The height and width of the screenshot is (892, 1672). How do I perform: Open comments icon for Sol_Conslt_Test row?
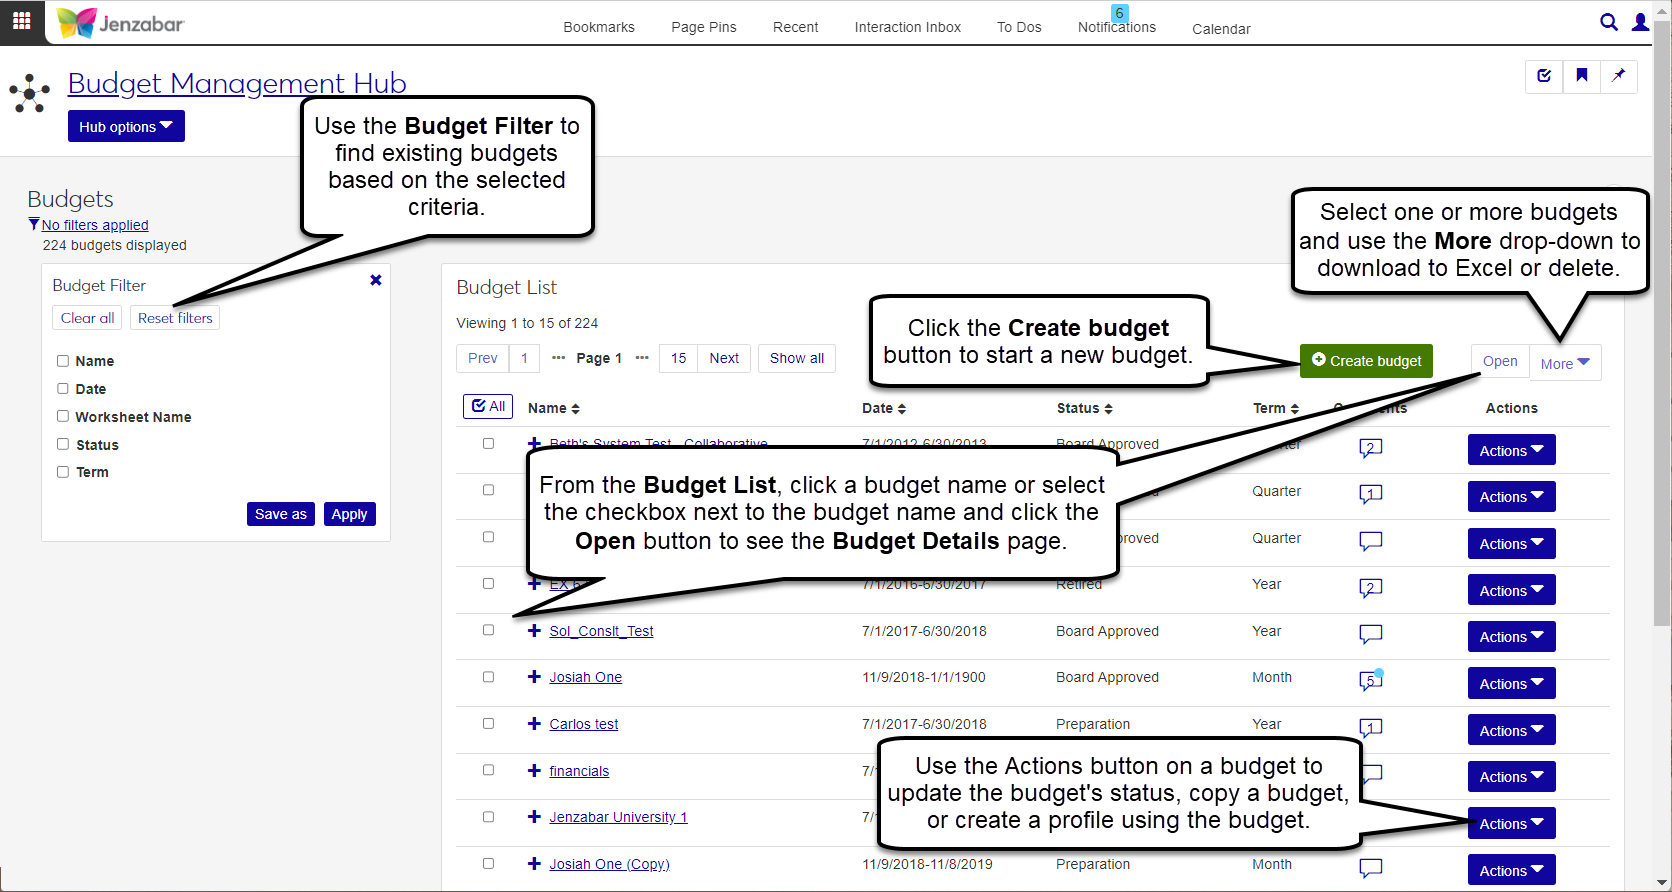pyautogui.click(x=1370, y=634)
